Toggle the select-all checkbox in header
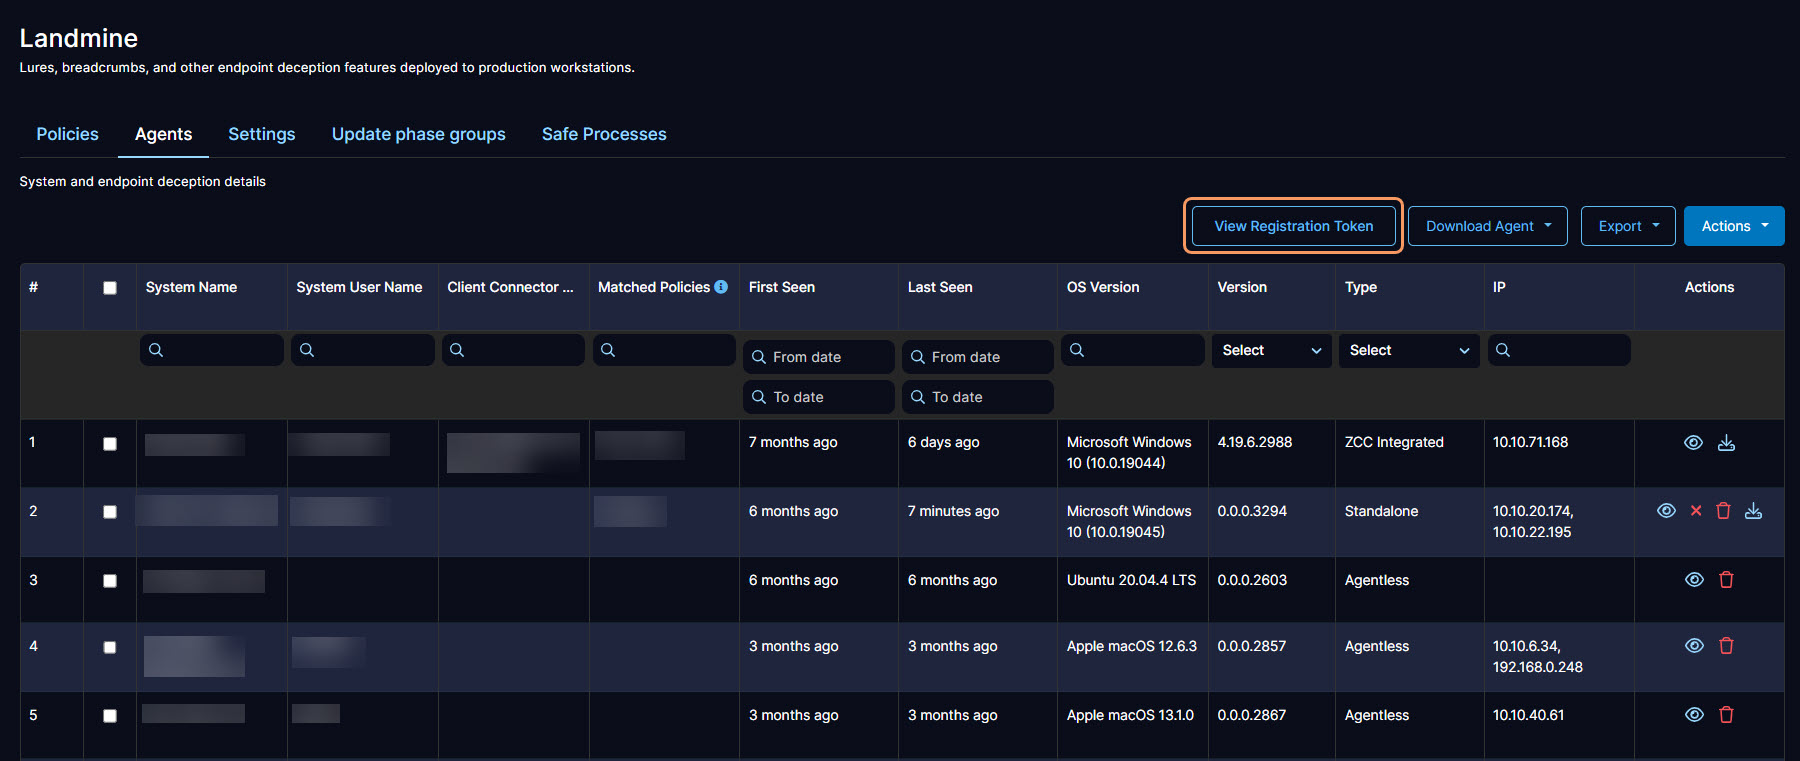 point(110,288)
